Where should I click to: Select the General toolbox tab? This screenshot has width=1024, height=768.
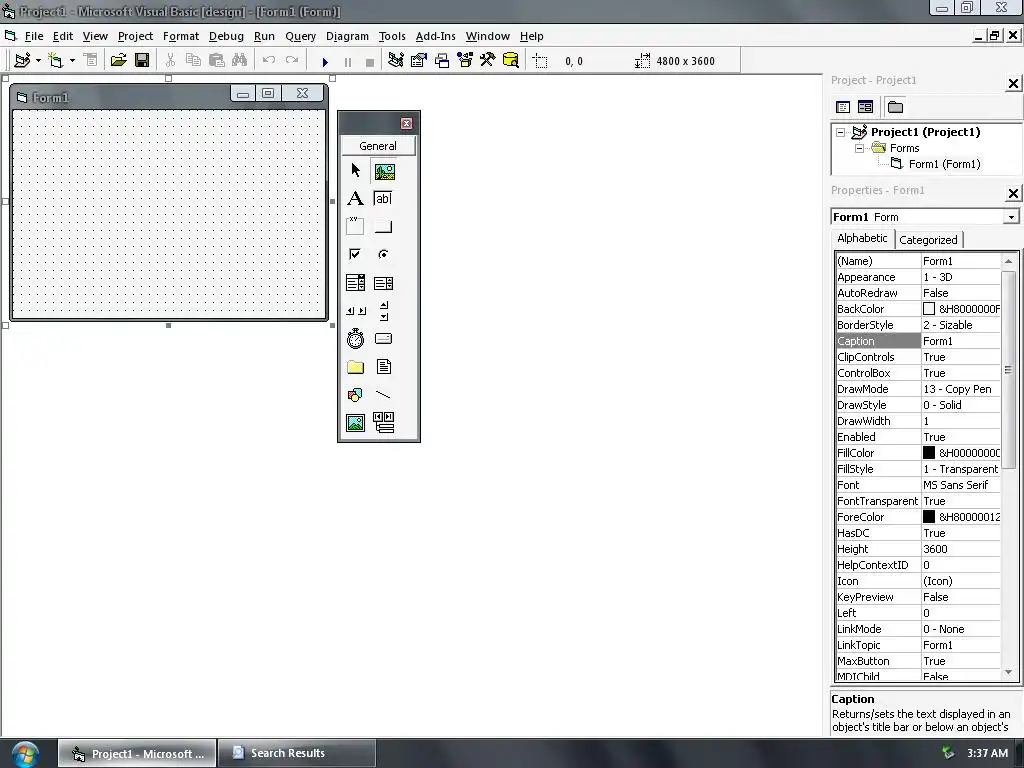[378, 146]
